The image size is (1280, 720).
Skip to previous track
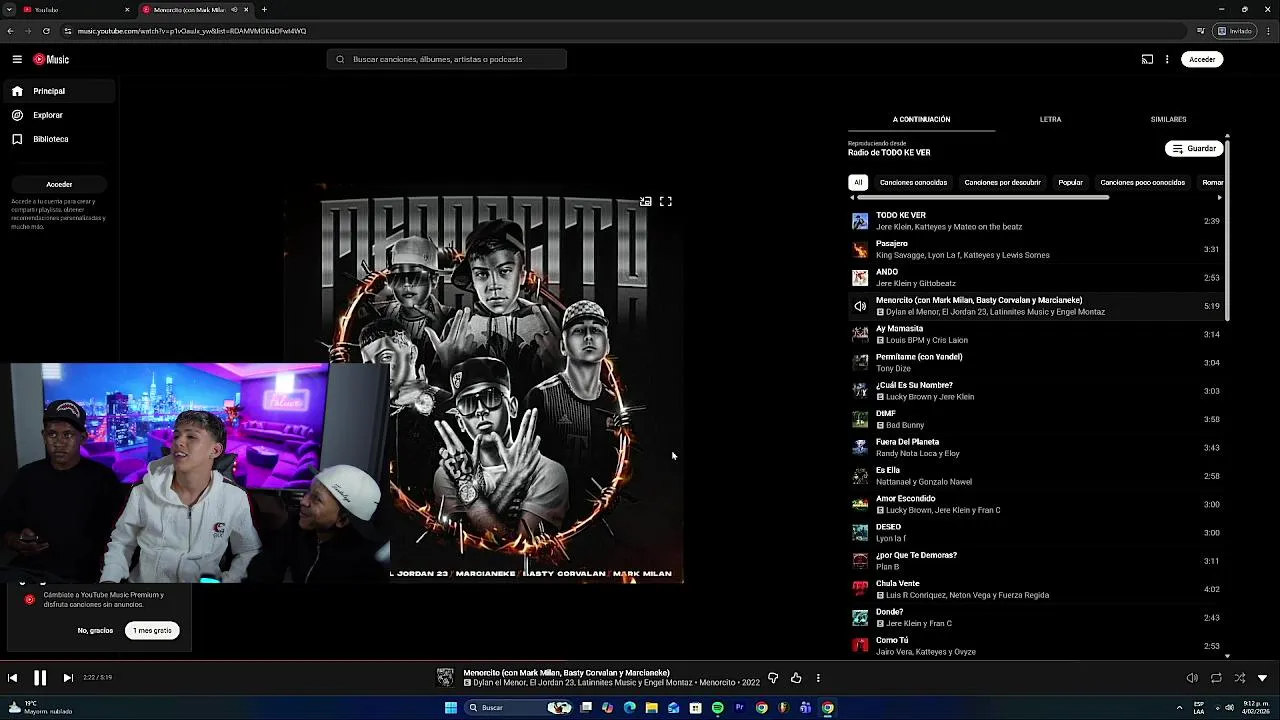coord(12,678)
